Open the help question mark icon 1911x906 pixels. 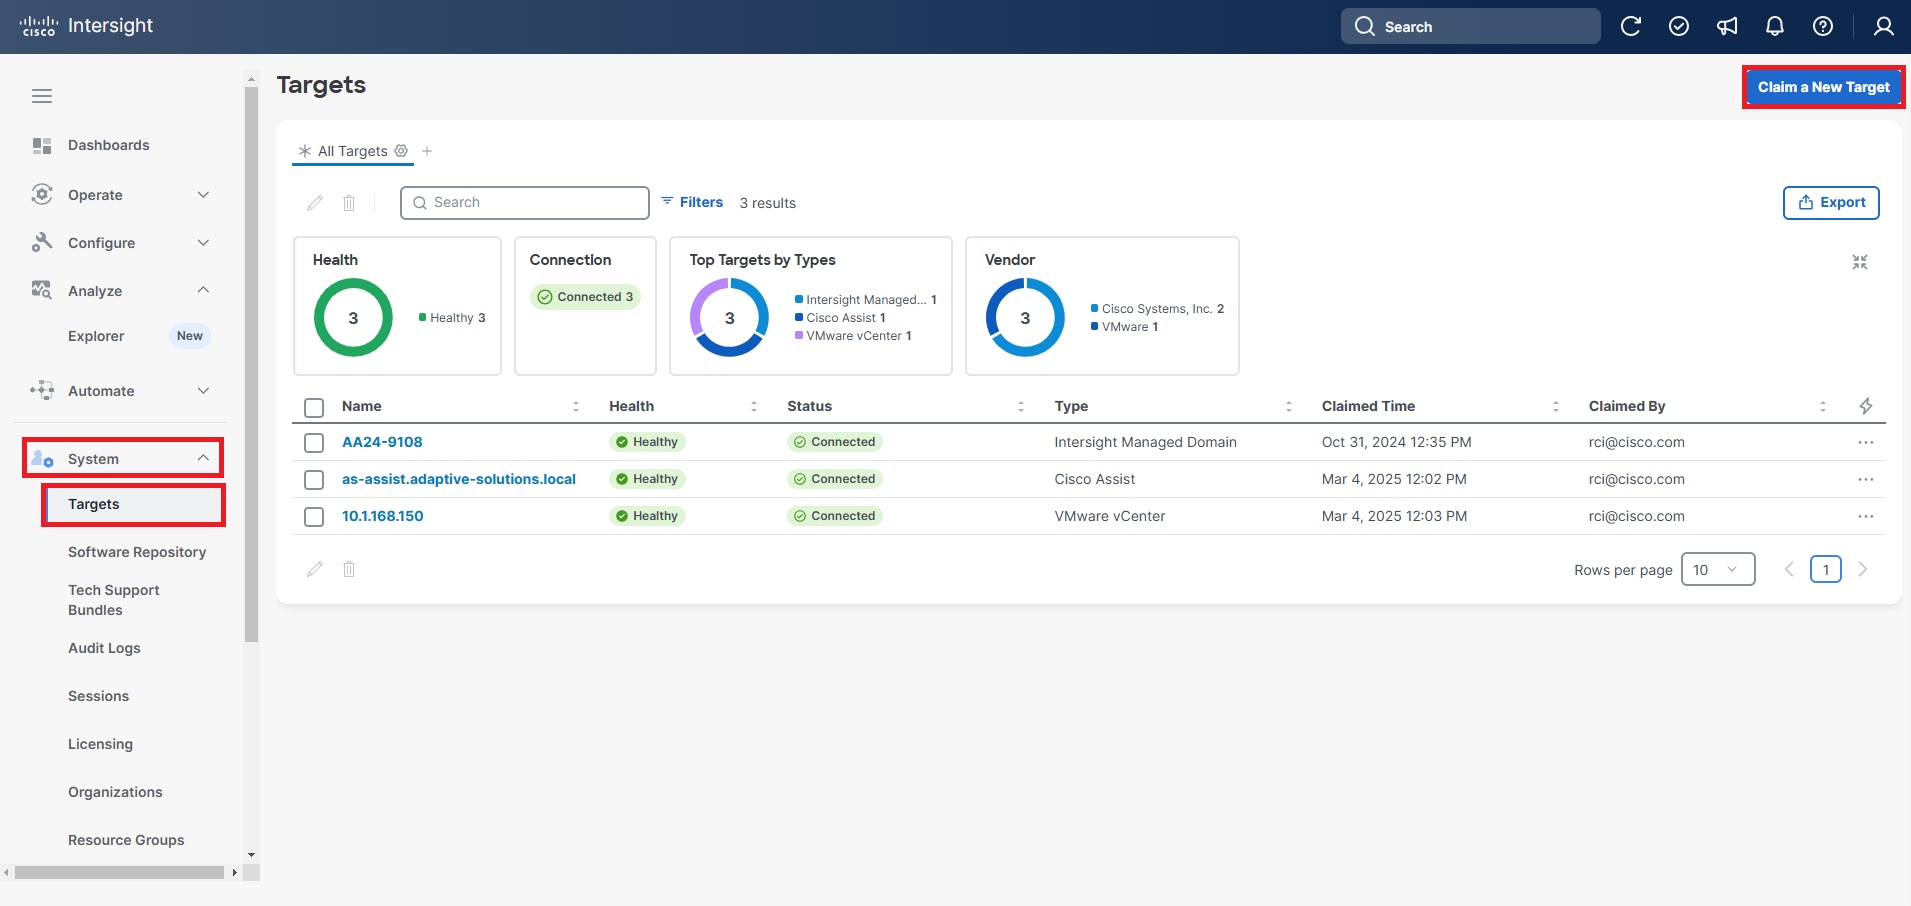point(1823,27)
